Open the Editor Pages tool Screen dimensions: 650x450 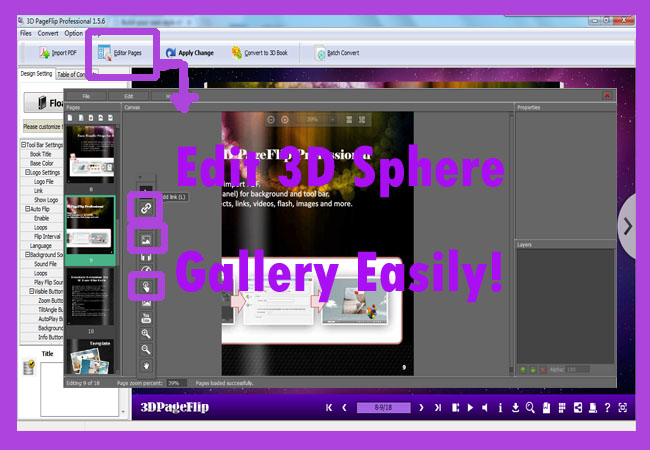click(120, 53)
